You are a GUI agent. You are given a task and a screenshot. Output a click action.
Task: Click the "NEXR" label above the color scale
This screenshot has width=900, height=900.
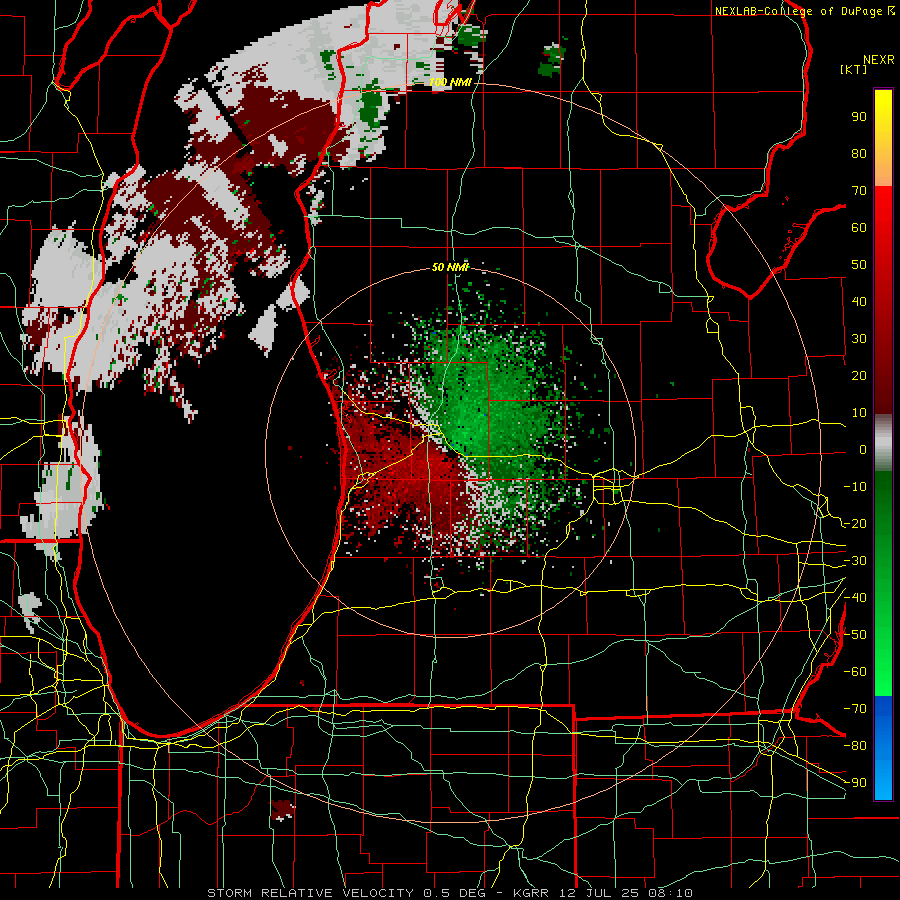(x=878, y=60)
